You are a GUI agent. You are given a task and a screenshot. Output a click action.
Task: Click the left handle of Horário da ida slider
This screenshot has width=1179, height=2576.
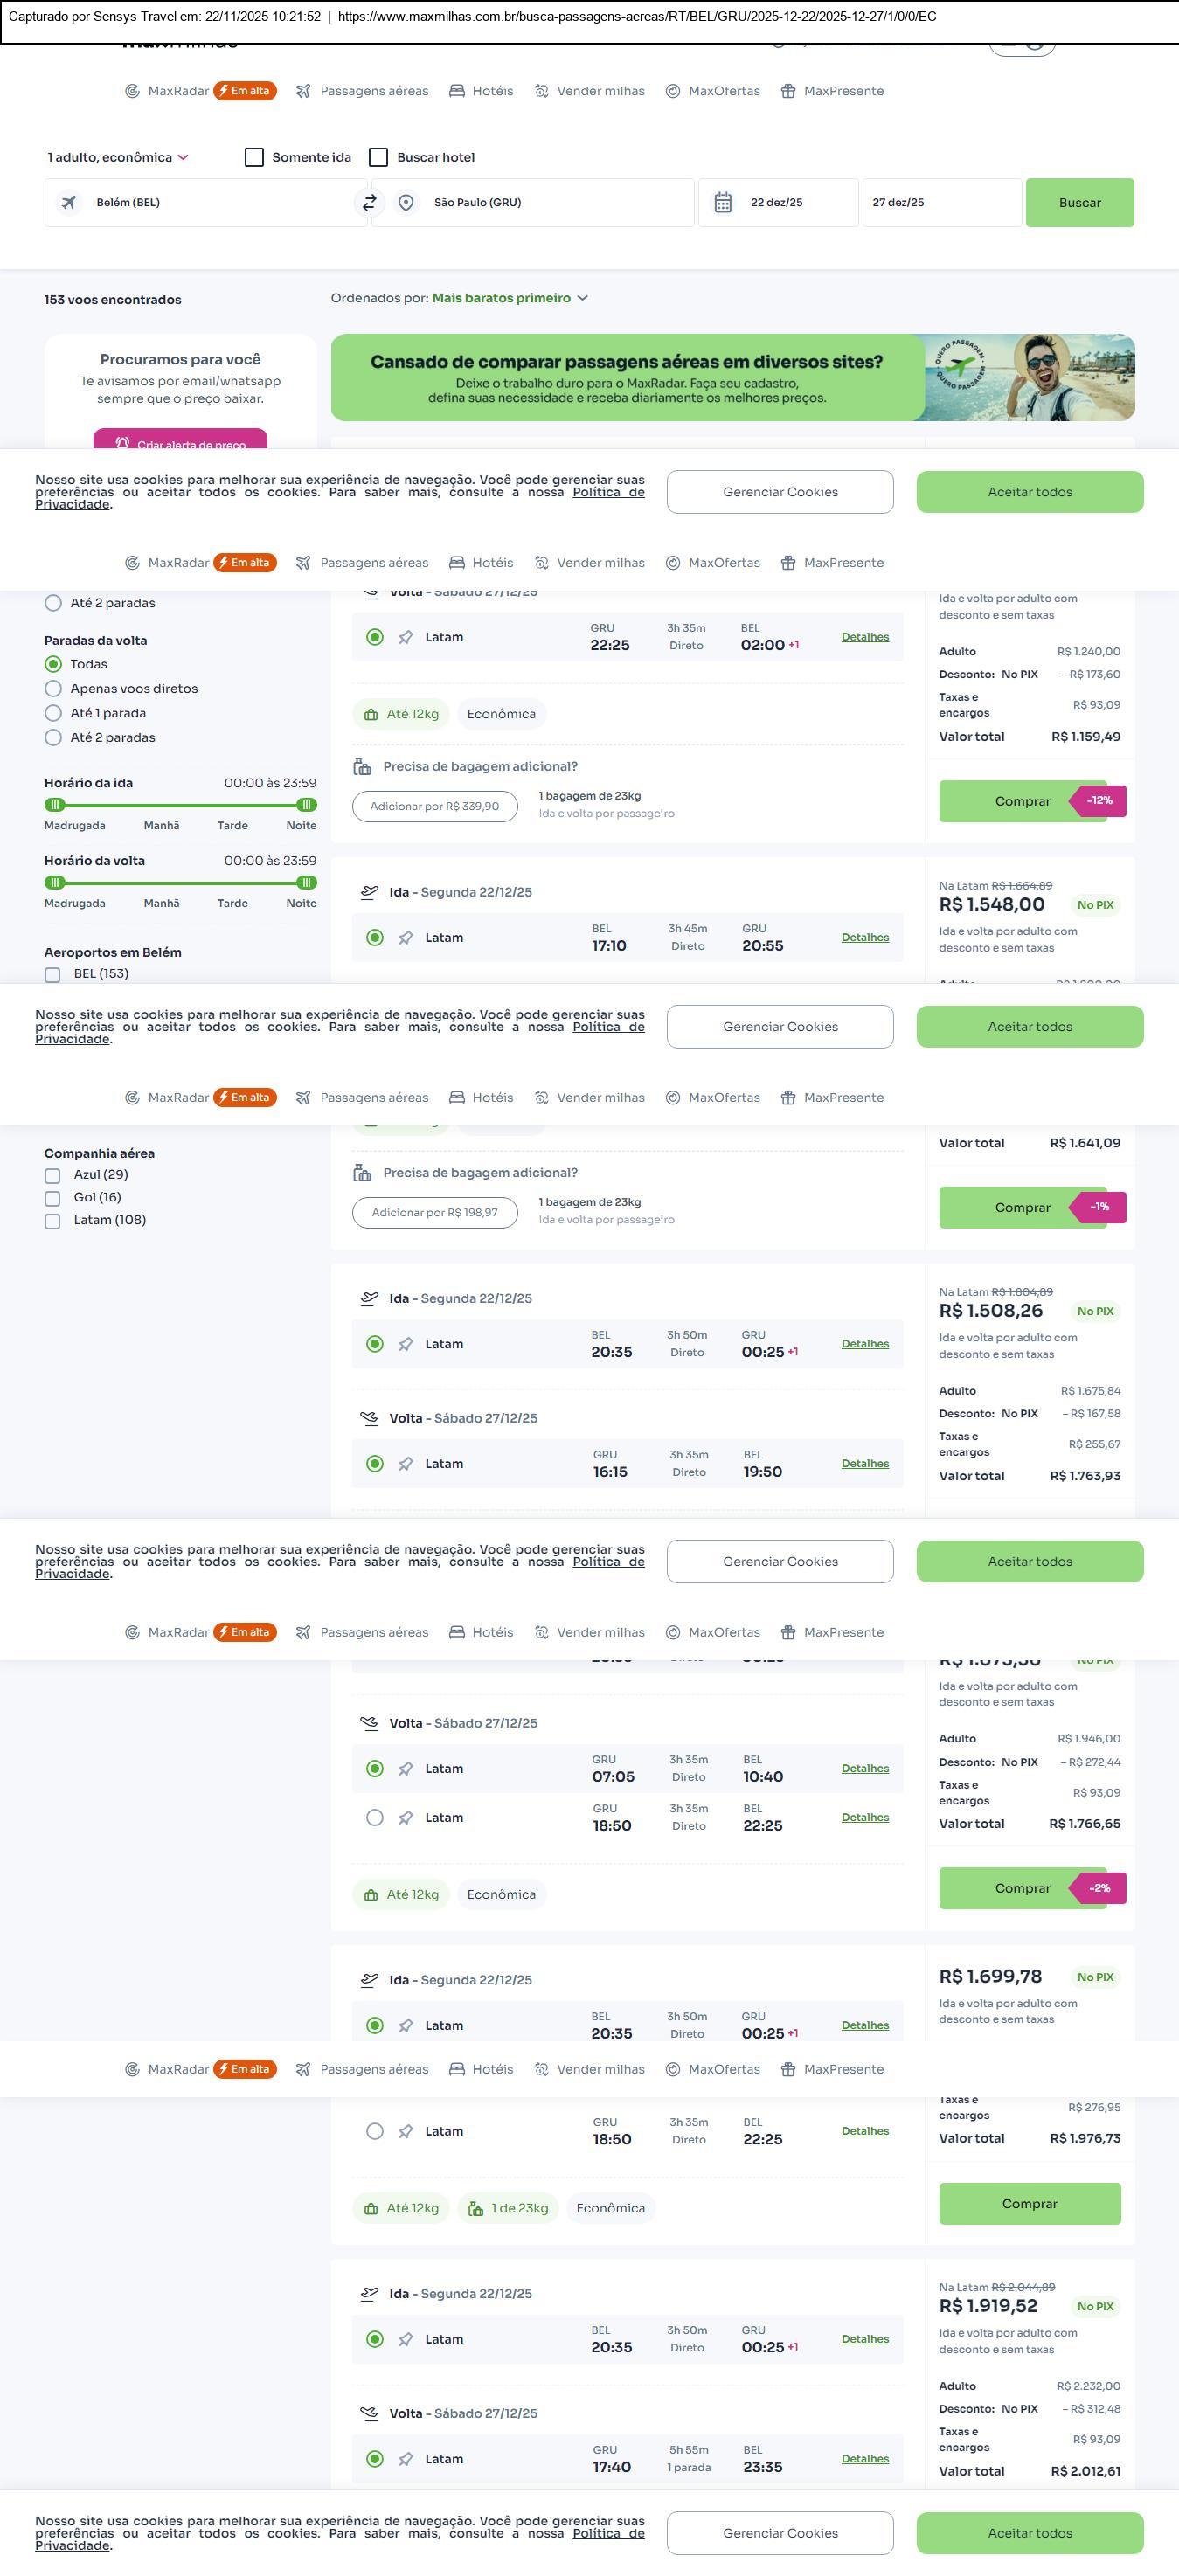click(x=55, y=805)
